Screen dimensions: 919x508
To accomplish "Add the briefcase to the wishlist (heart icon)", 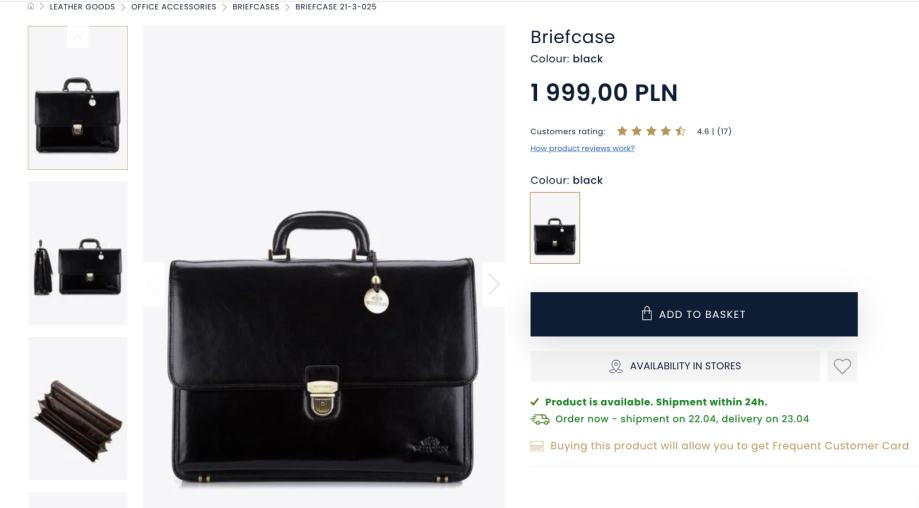I will 842,367.
